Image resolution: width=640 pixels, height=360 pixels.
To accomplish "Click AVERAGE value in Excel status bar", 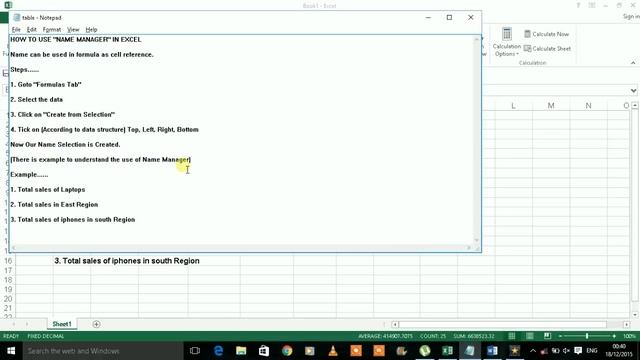I will (386, 336).
